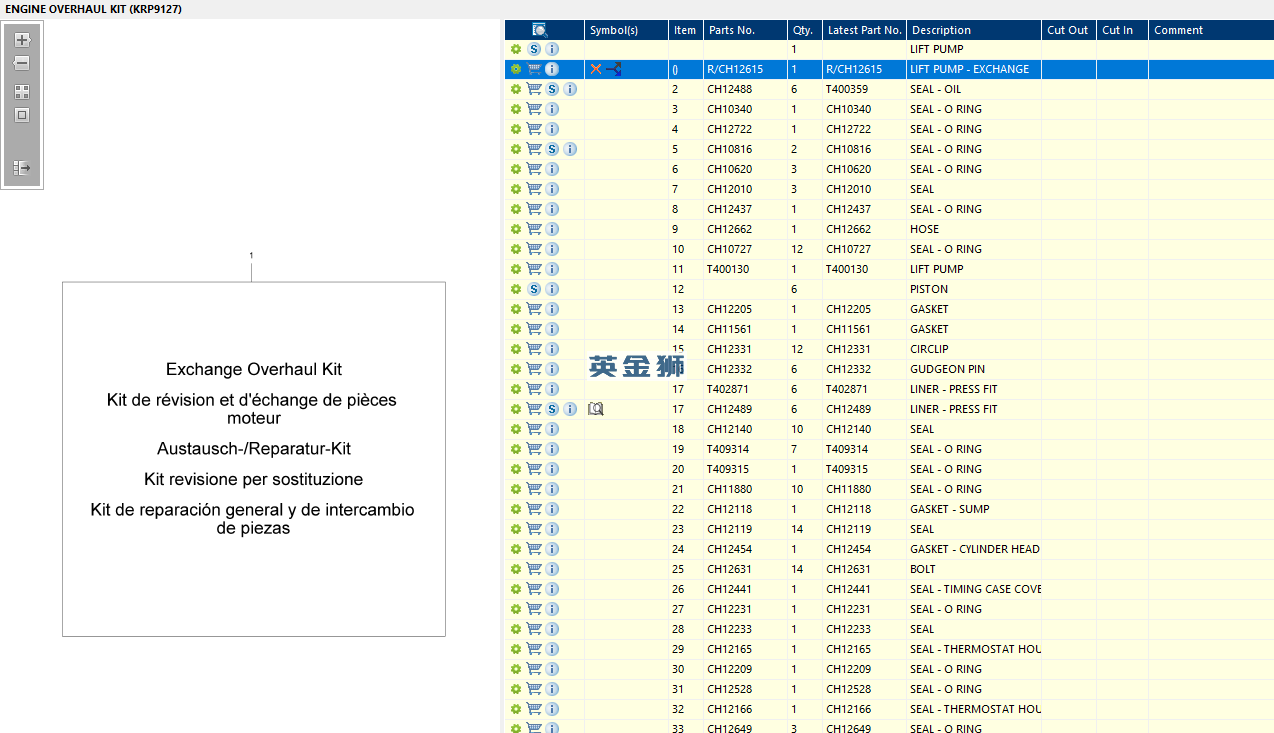
Task: Sort table by Parts No. column header
Action: (732, 30)
